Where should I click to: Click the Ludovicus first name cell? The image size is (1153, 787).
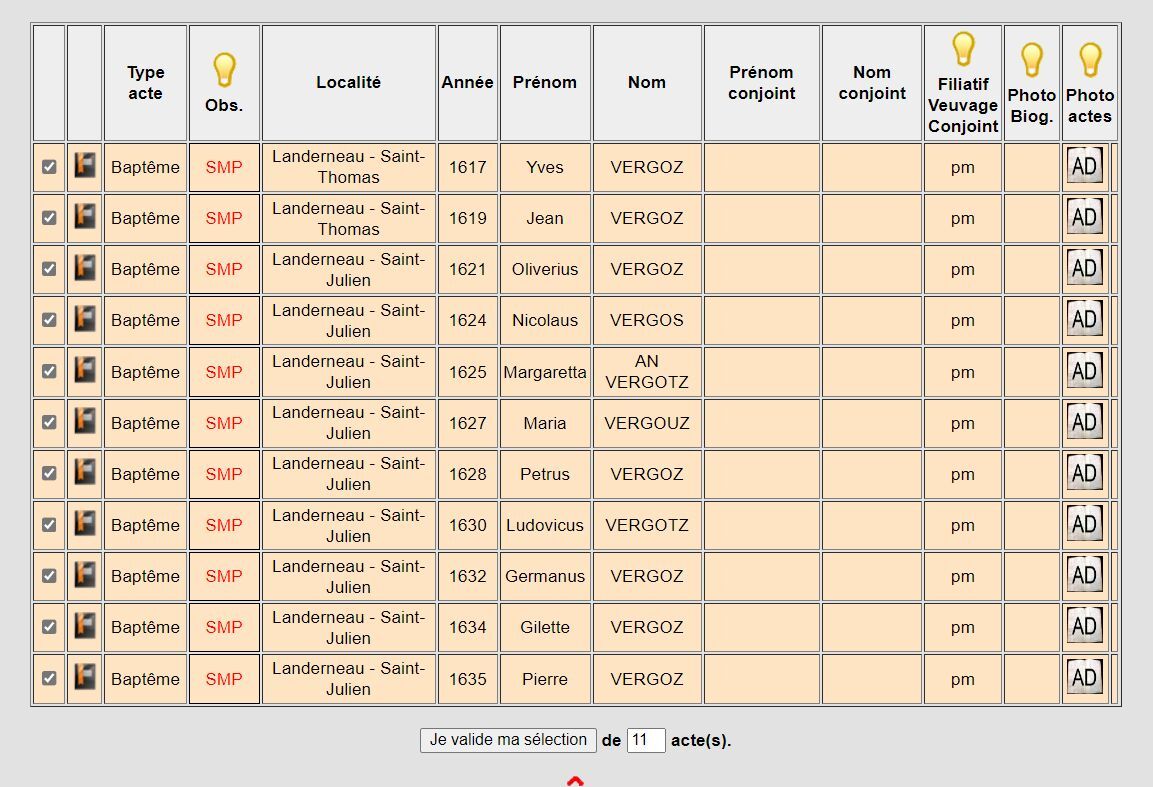coord(545,525)
